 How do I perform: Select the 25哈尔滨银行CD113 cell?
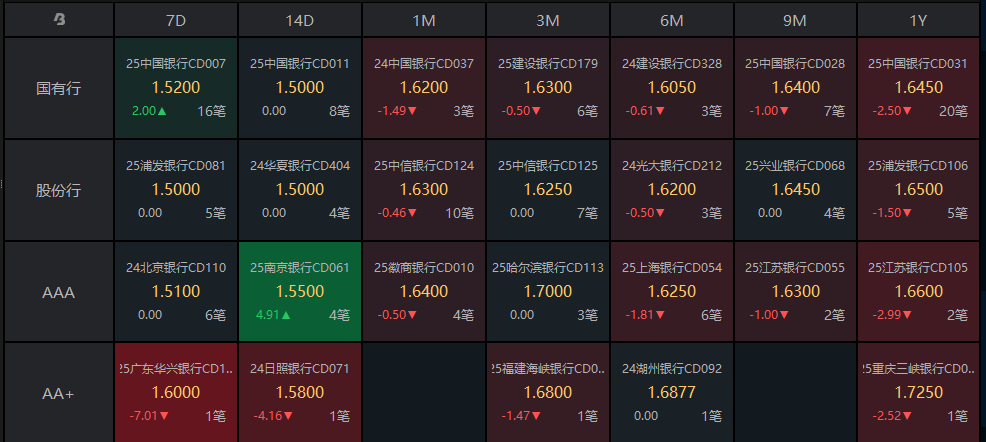547,292
